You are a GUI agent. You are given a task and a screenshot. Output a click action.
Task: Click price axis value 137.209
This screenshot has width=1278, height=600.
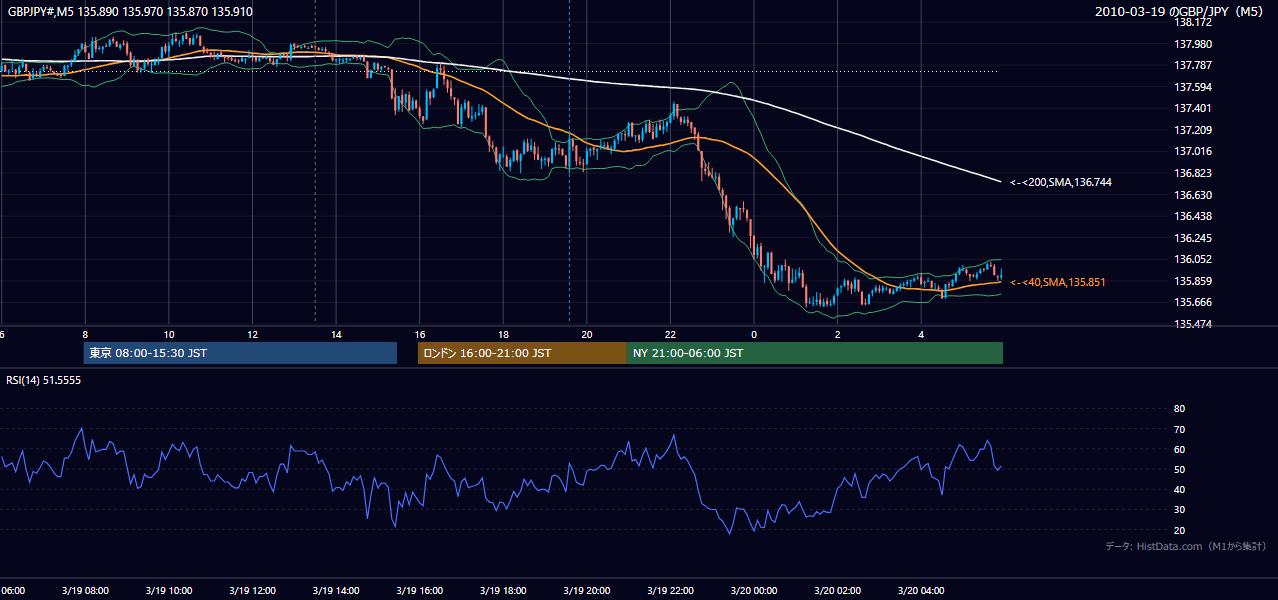pyautogui.click(x=1193, y=130)
